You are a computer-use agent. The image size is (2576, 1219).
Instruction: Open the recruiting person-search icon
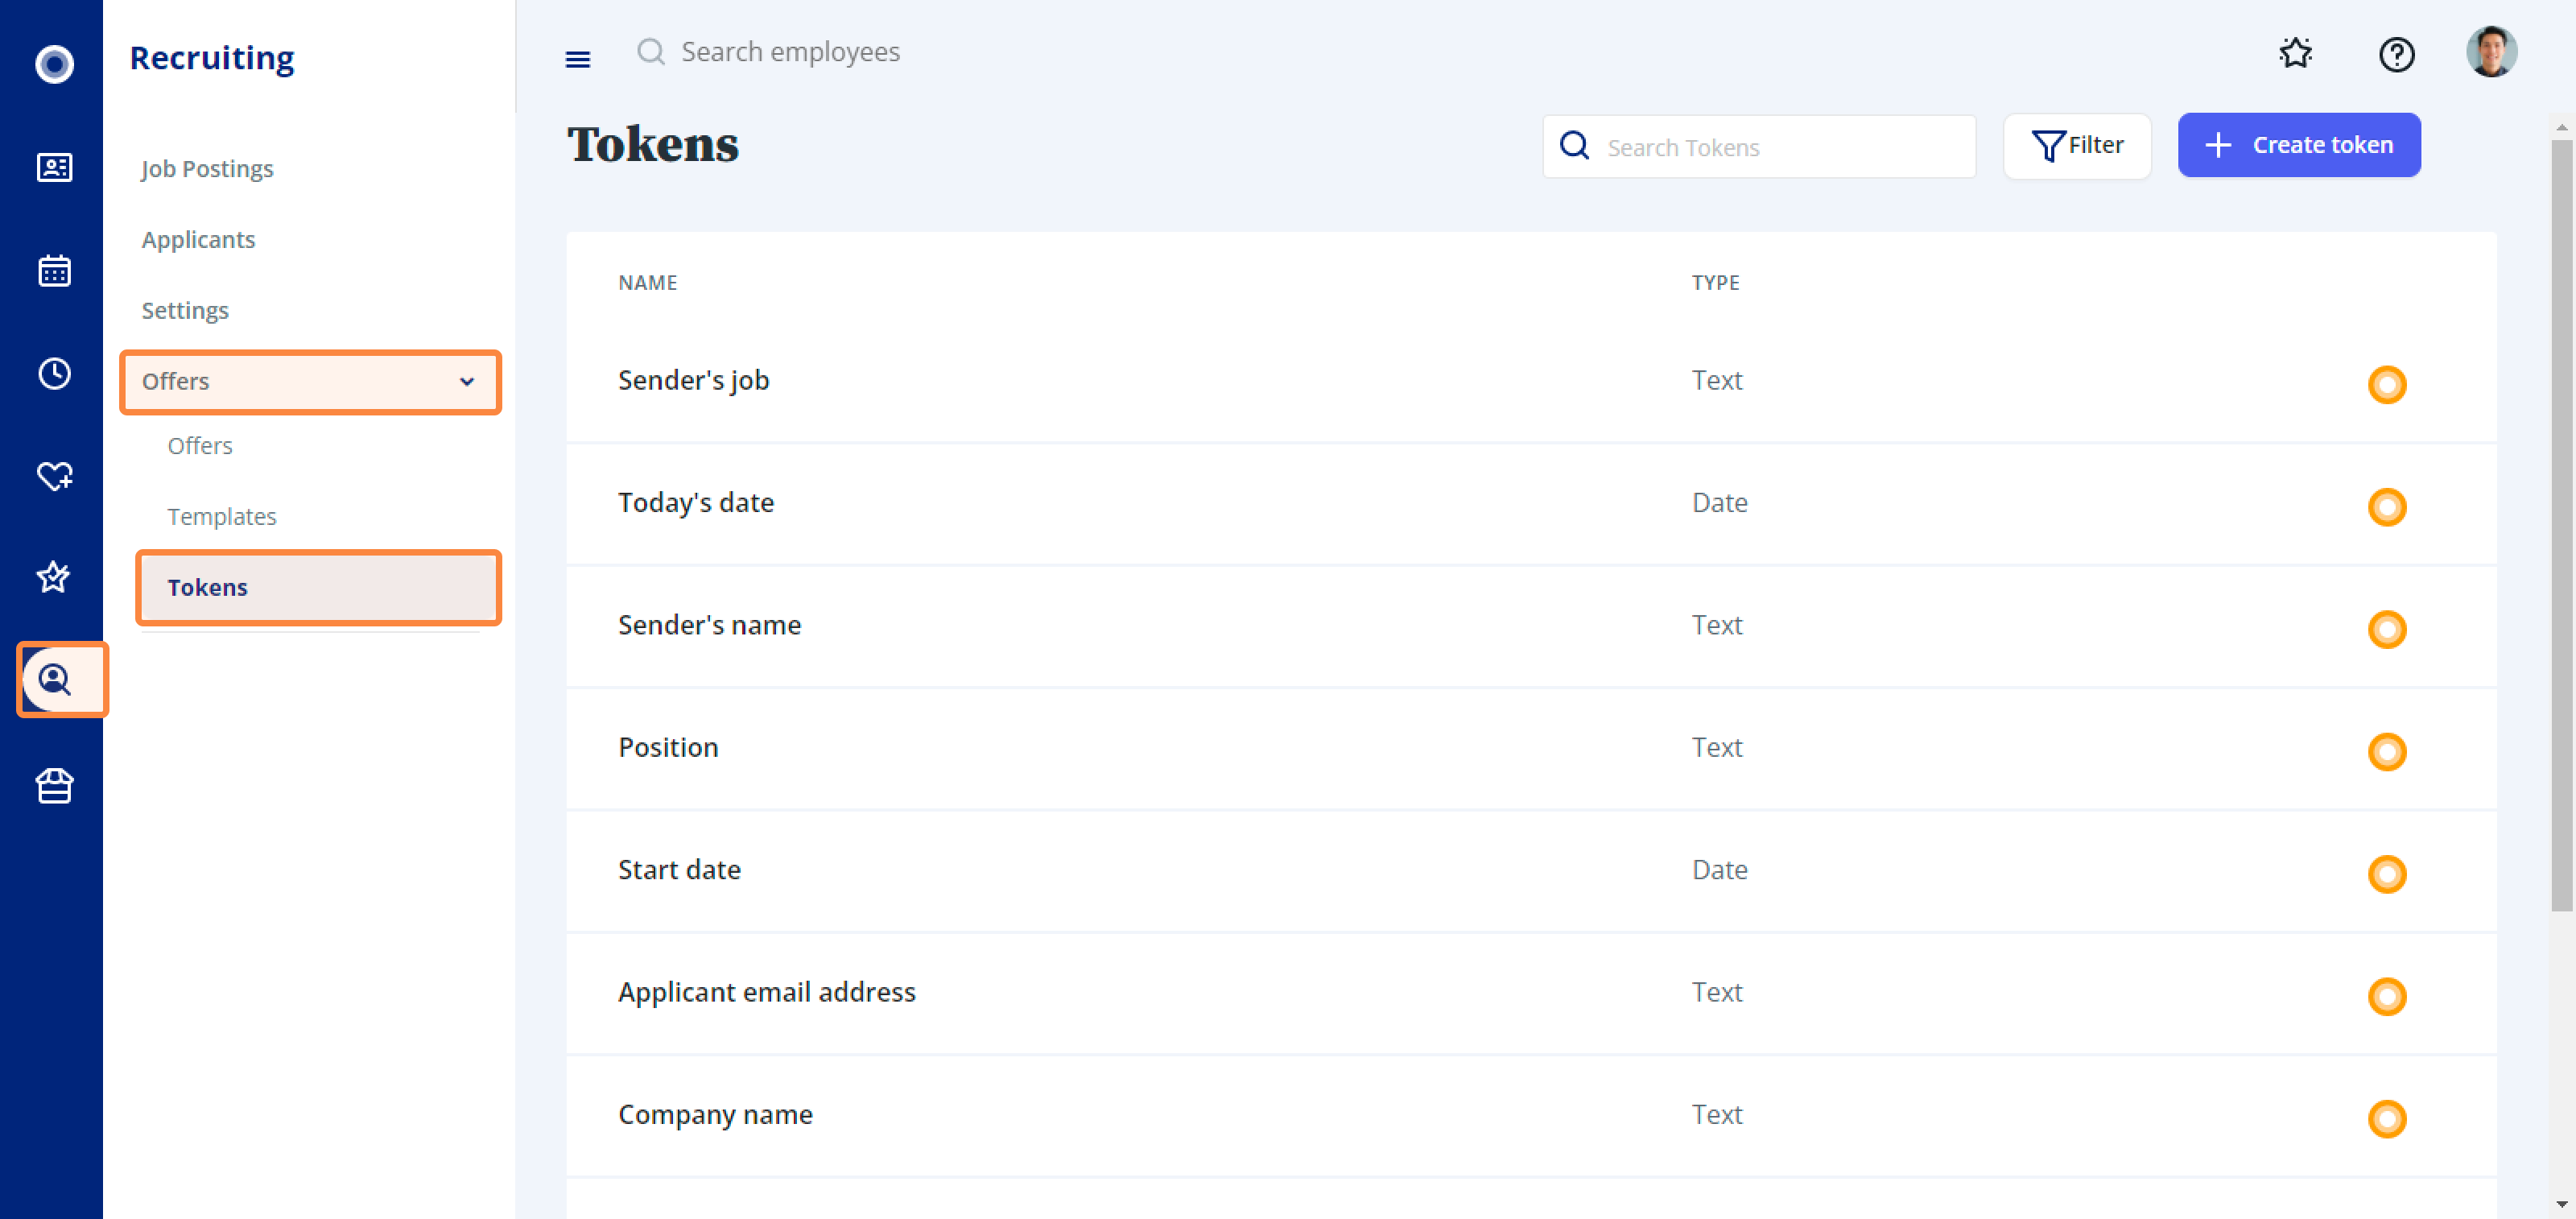click(54, 680)
